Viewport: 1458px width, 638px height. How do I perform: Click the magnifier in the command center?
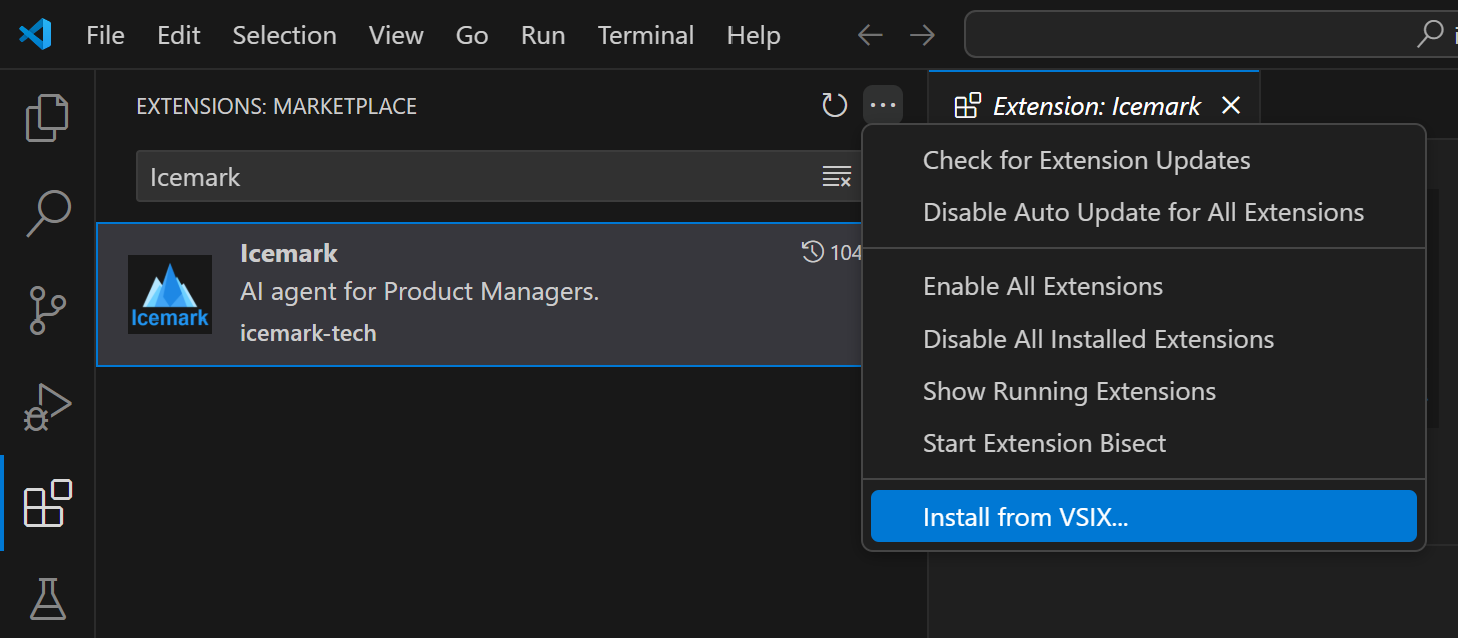1430,35
